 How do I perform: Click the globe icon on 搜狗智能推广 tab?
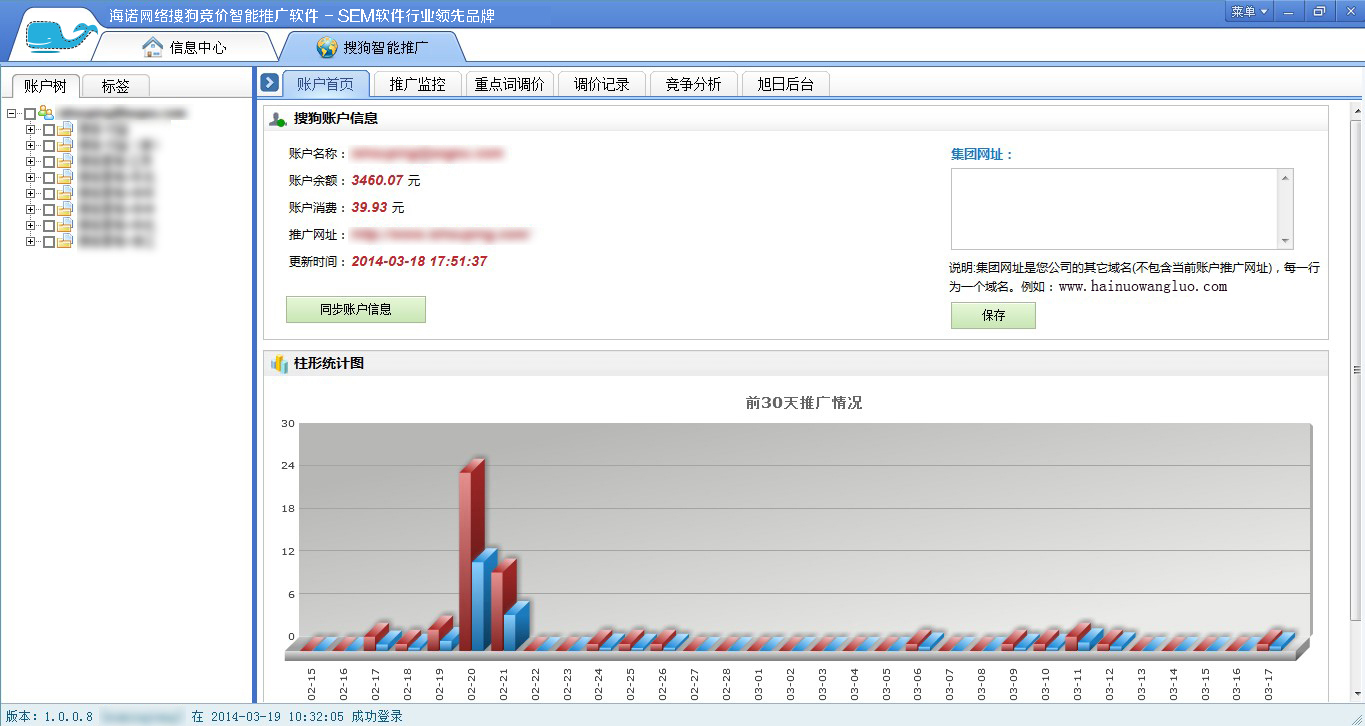(x=325, y=46)
